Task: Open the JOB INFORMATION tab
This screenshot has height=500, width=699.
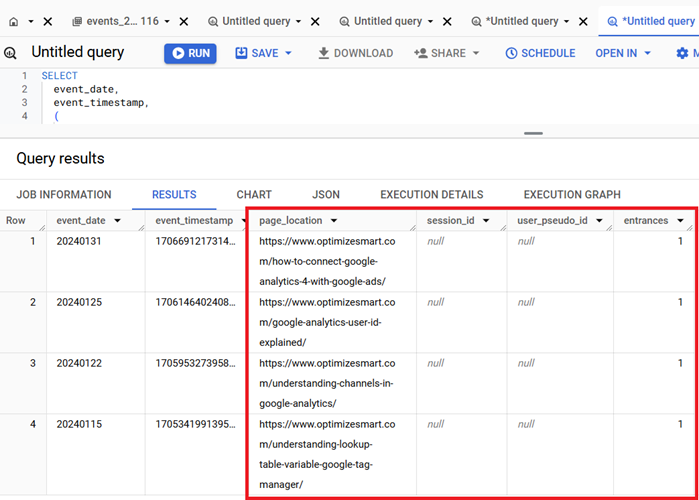Action: [64, 195]
